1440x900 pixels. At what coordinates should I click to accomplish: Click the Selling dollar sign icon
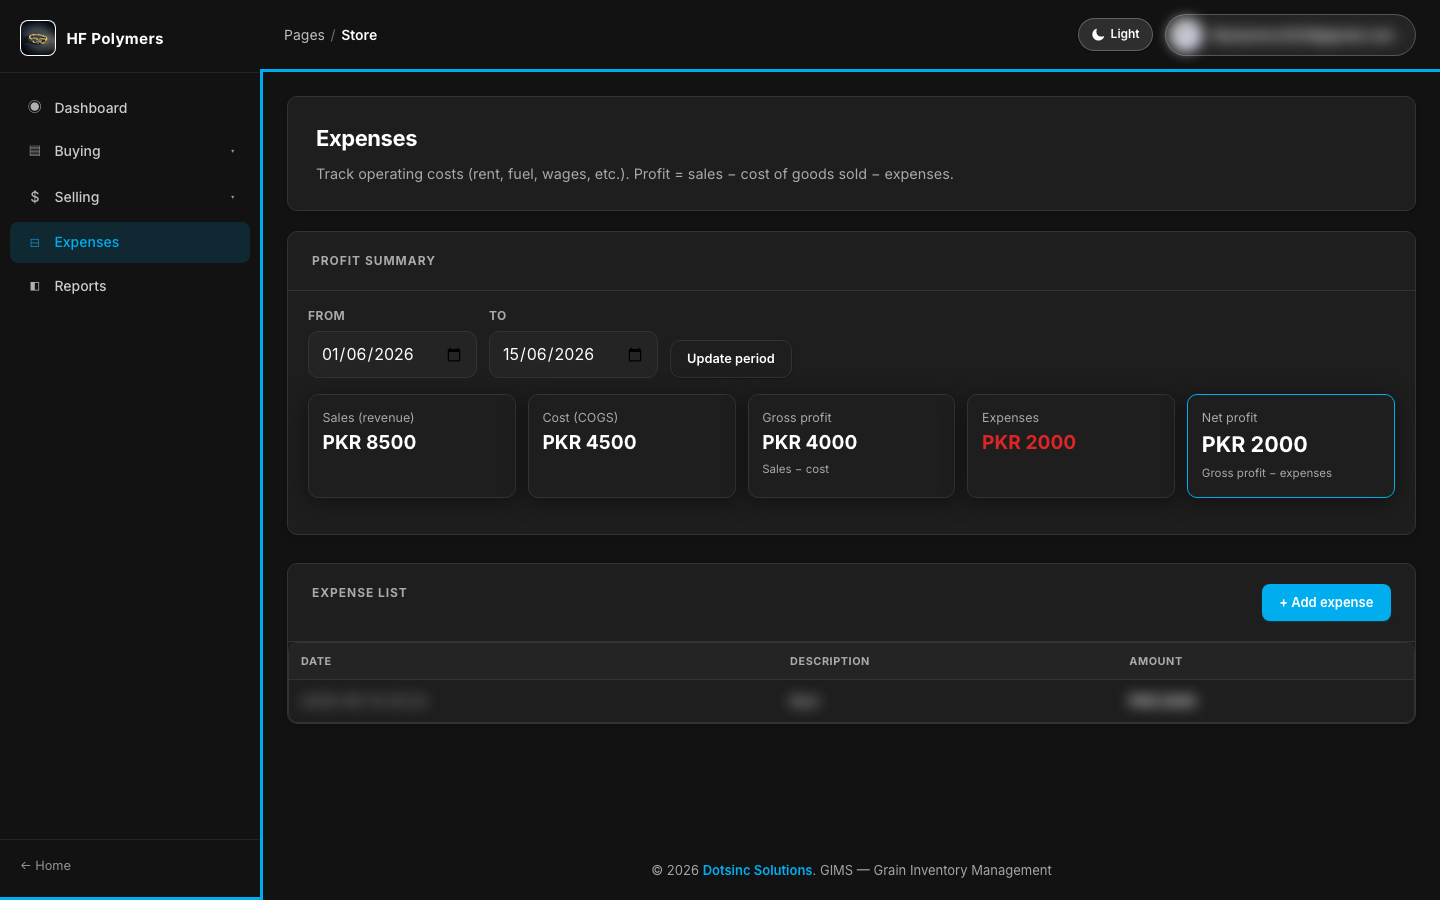click(35, 197)
